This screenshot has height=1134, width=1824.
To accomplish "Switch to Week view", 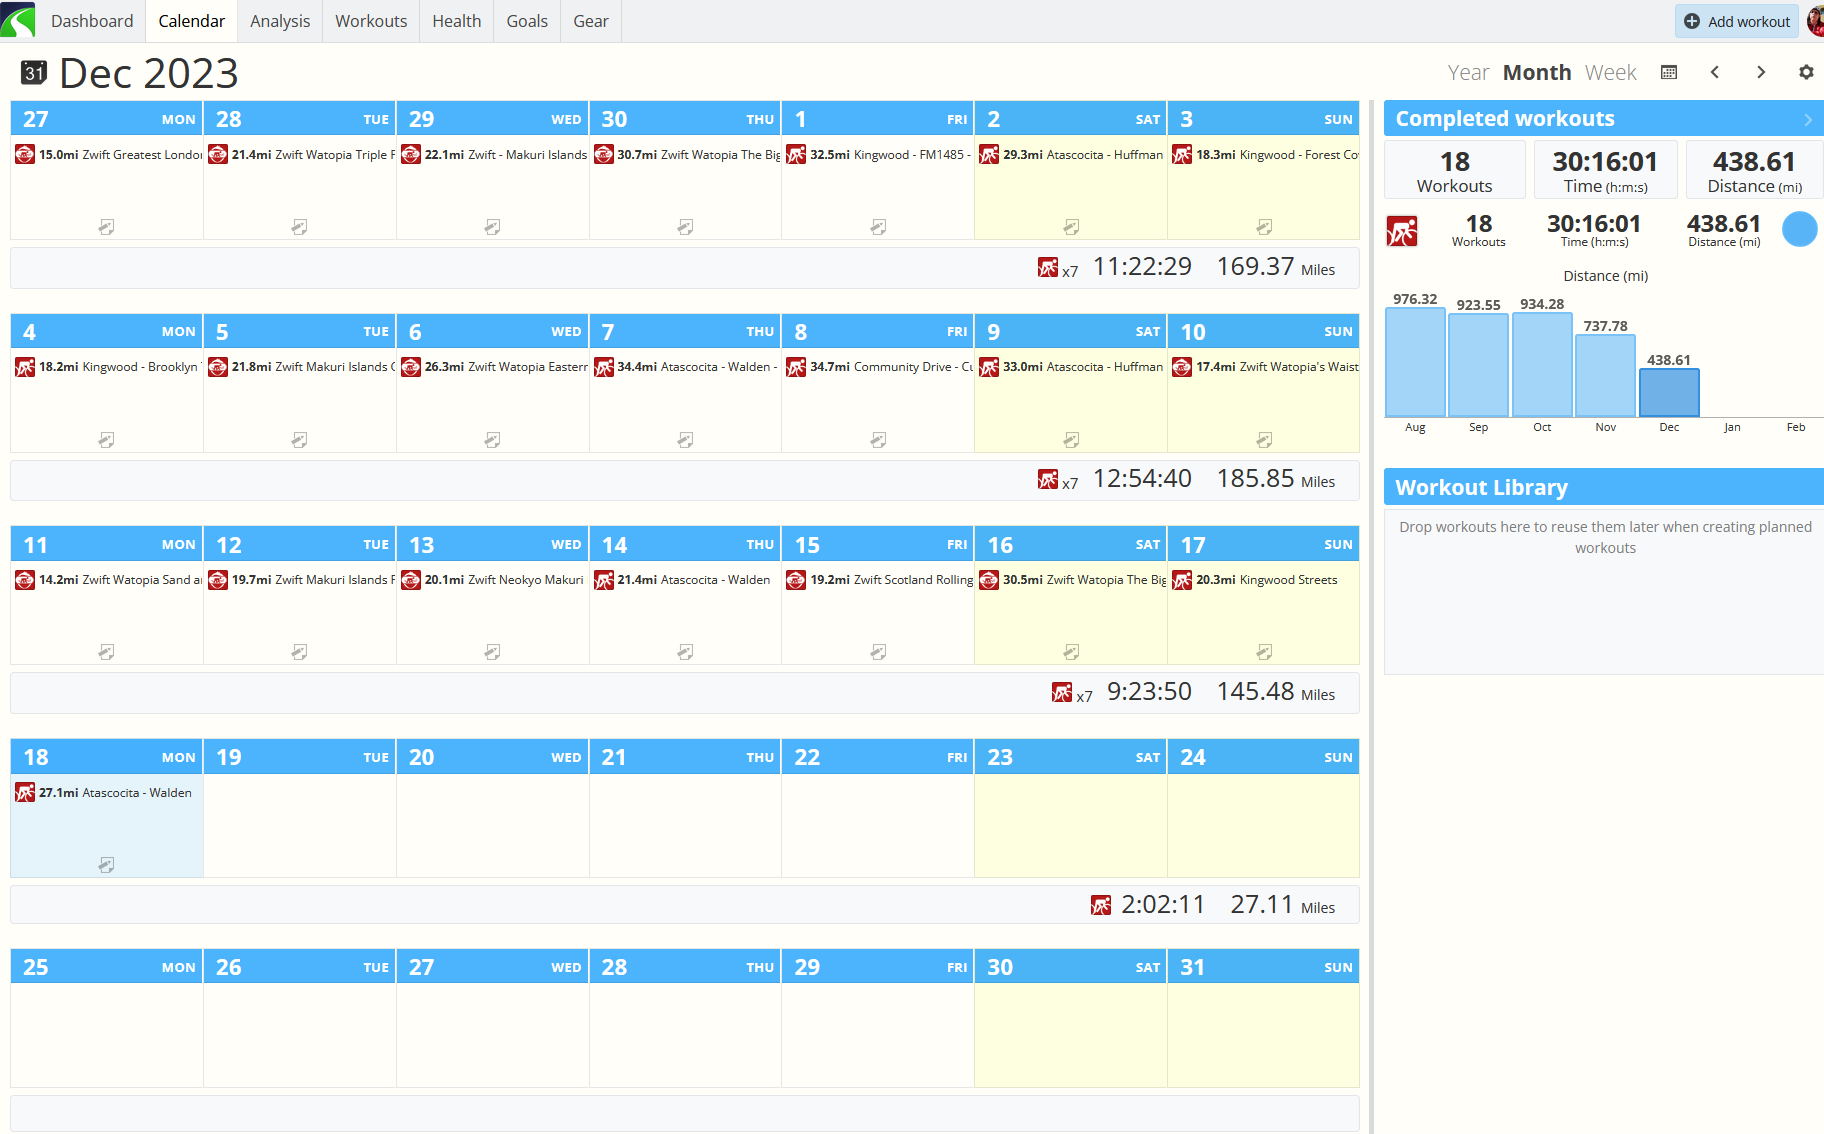I will pos(1610,72).
